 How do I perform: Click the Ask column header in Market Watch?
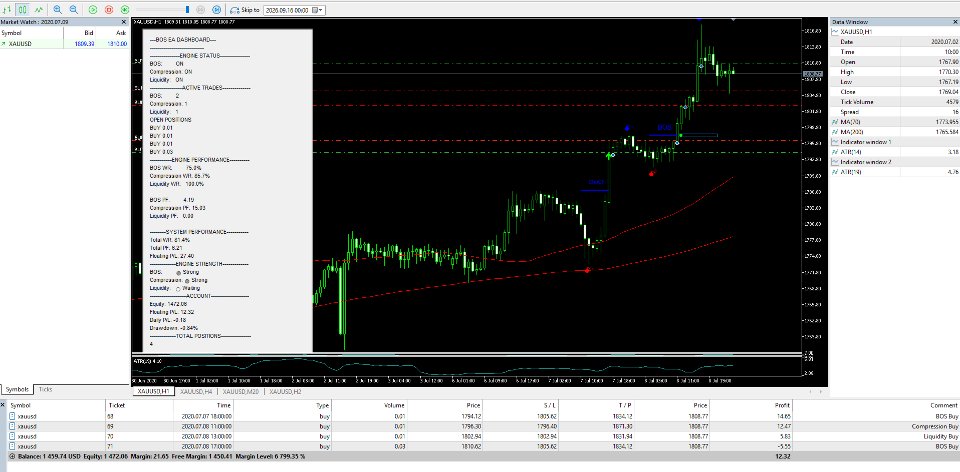coord(121,33)
